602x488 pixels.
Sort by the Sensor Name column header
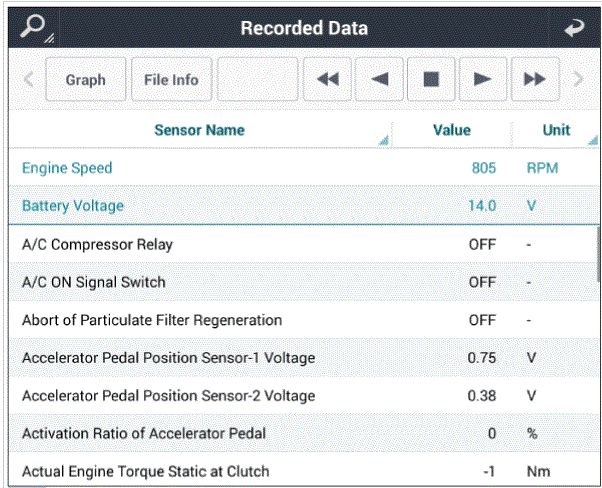pyautogui.click(x=200, y=130)
